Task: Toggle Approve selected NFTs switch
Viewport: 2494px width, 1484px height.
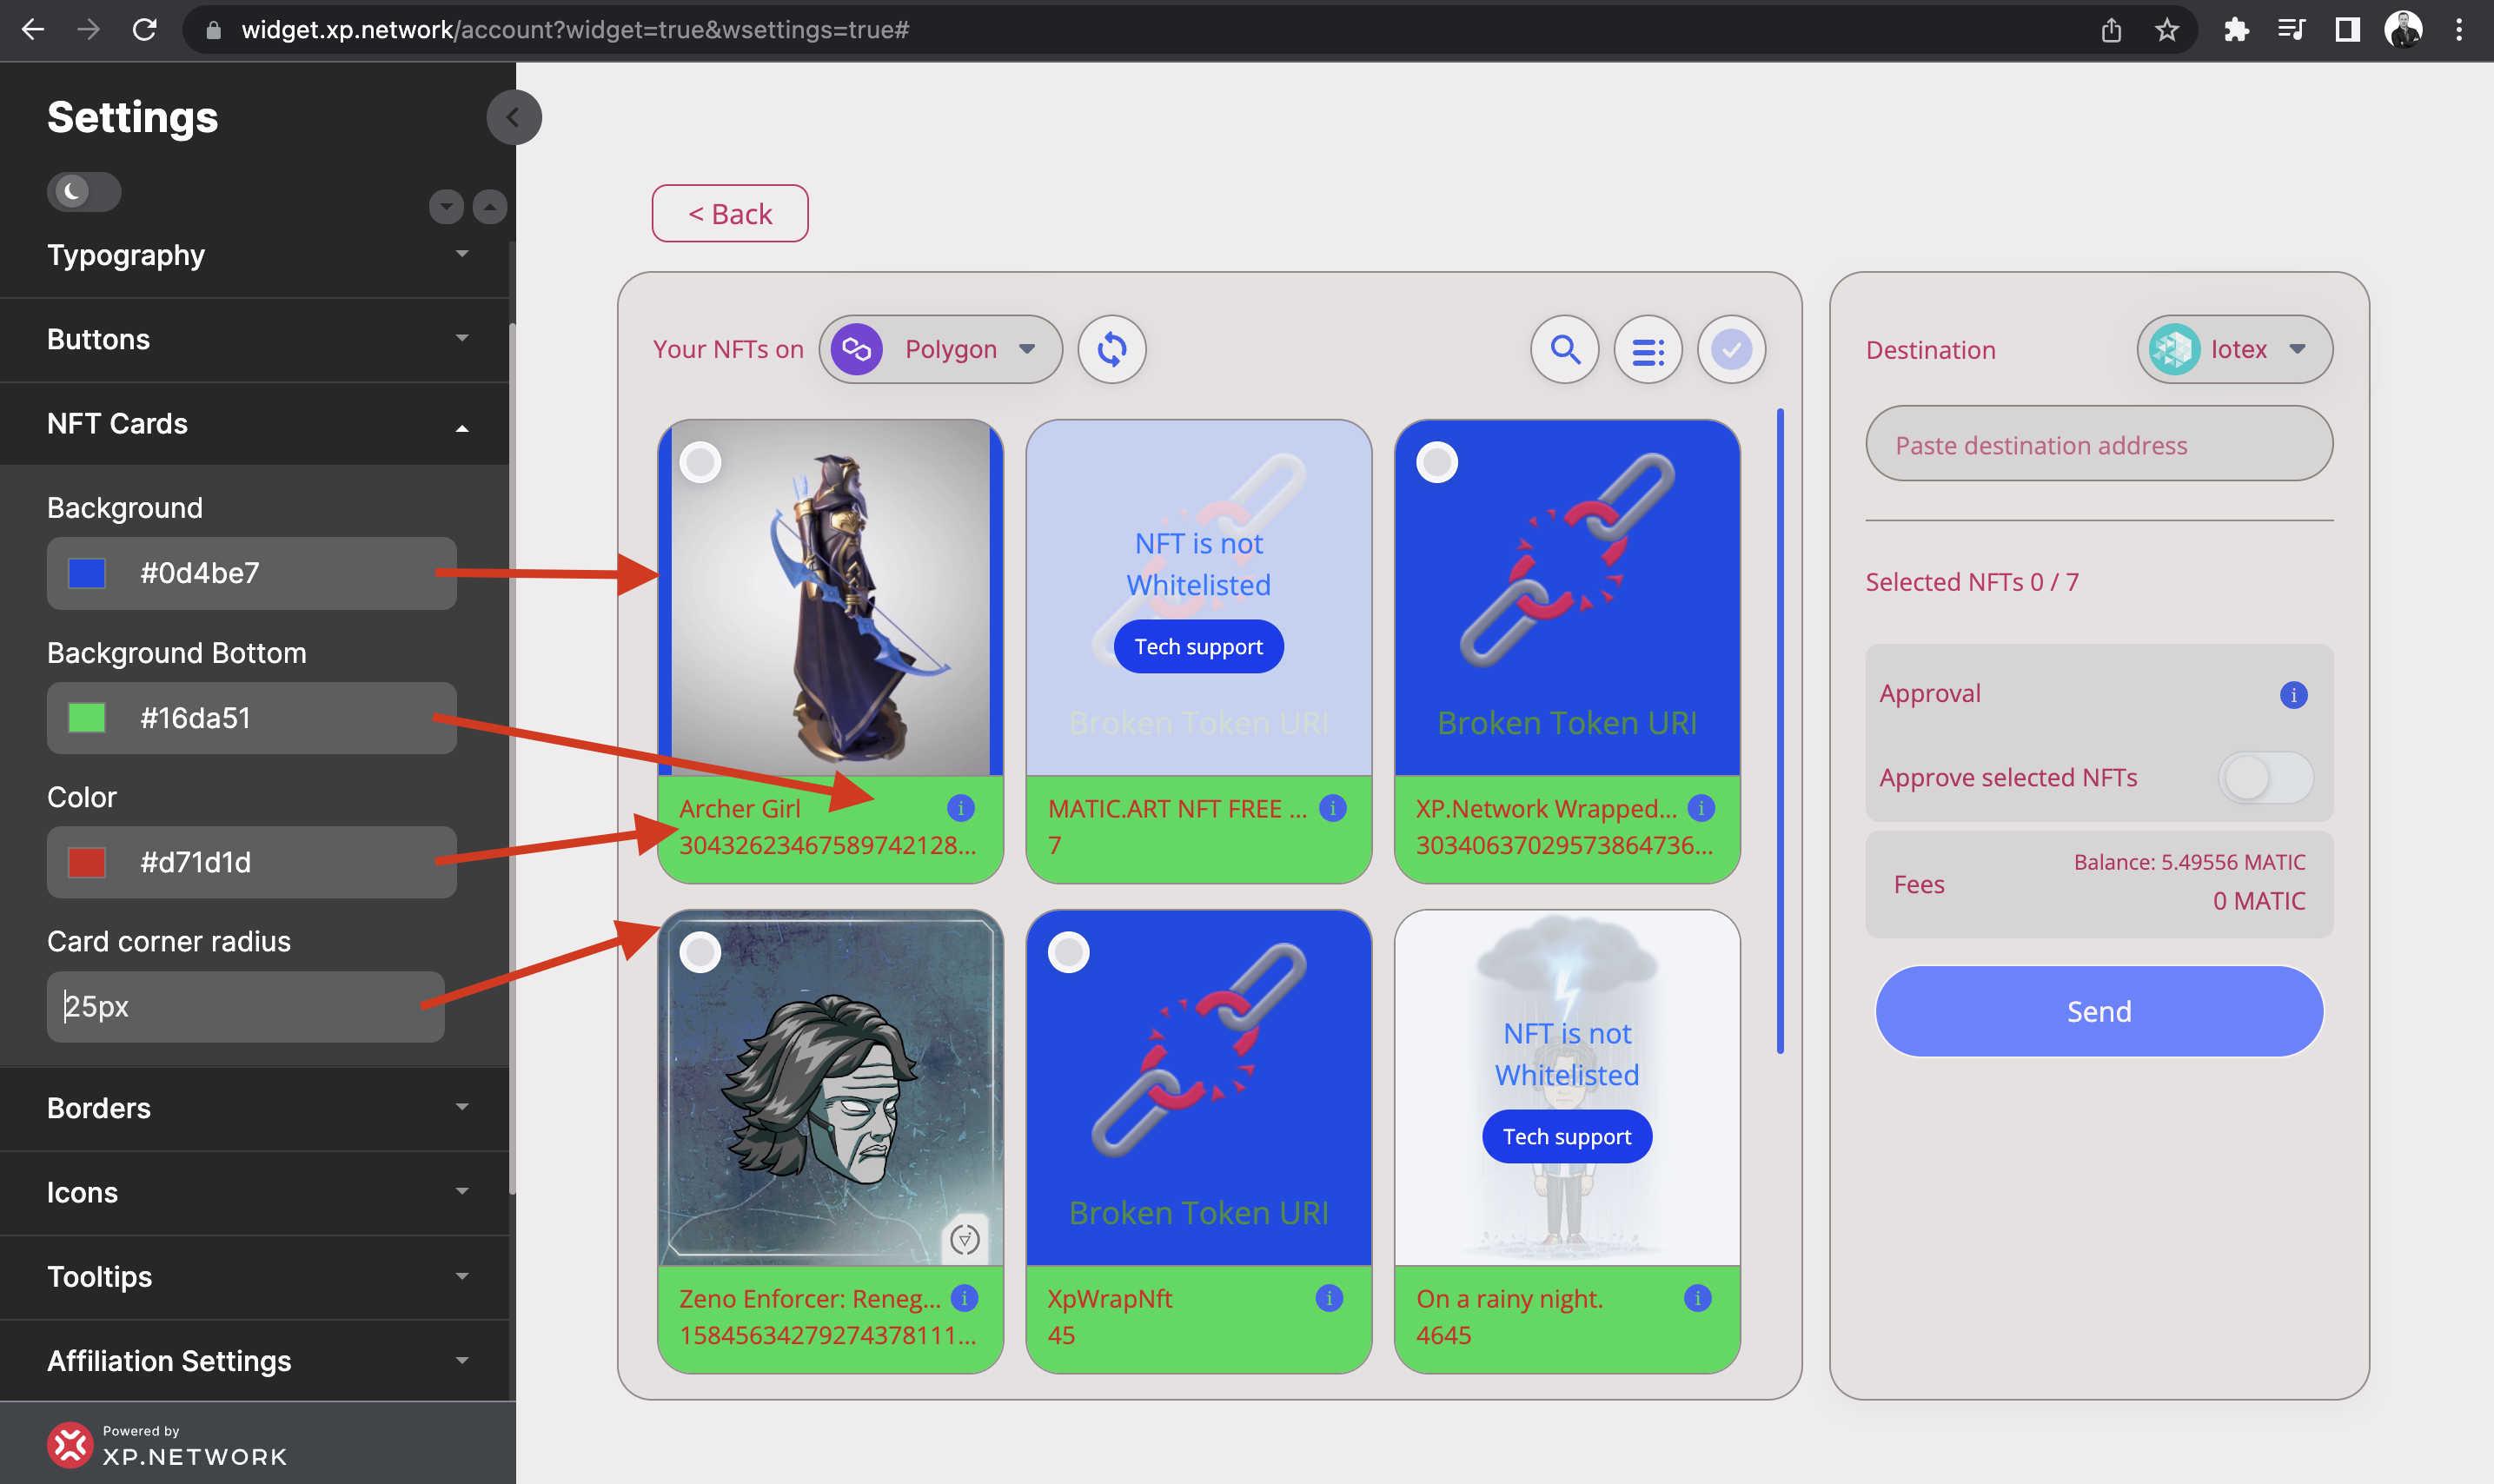Action: [x=2266, y=777]
